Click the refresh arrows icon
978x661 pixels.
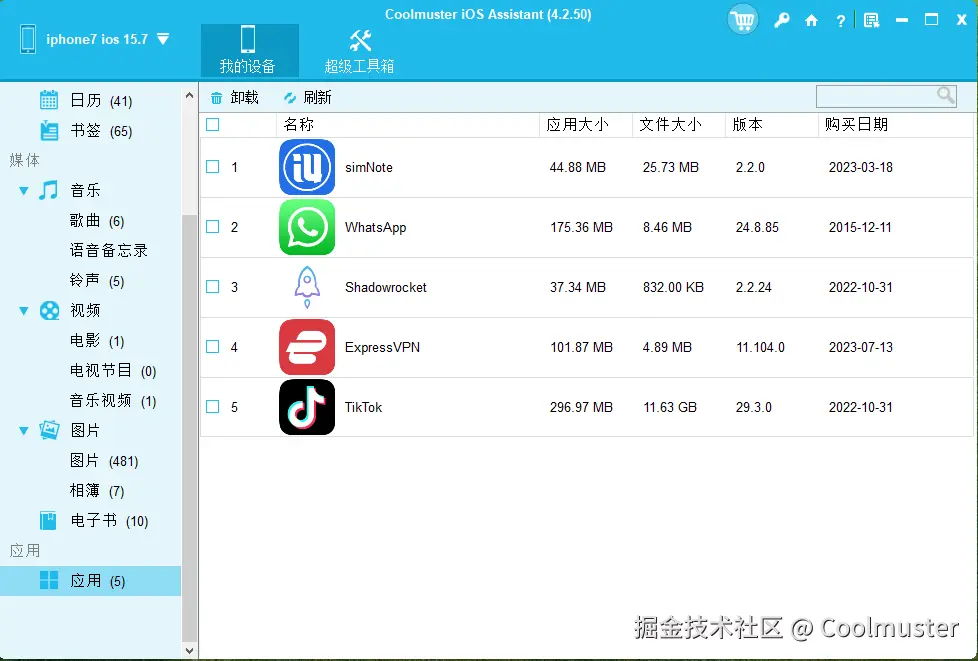click(x=290, y=98)
